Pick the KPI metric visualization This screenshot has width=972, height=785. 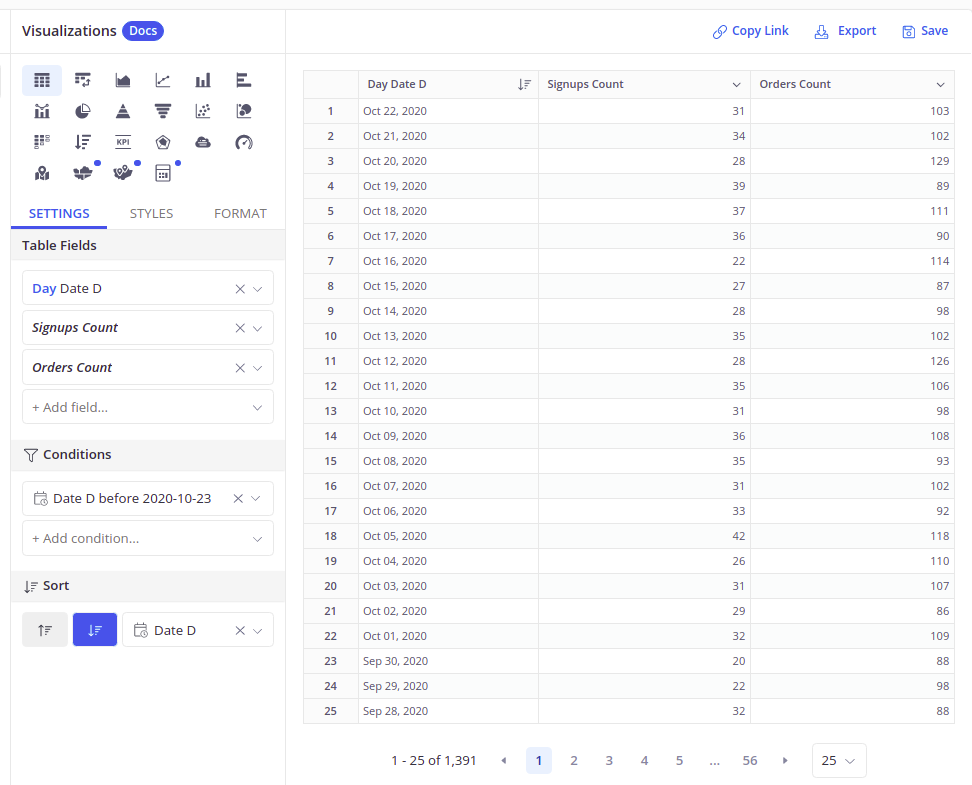click(123, 142)
